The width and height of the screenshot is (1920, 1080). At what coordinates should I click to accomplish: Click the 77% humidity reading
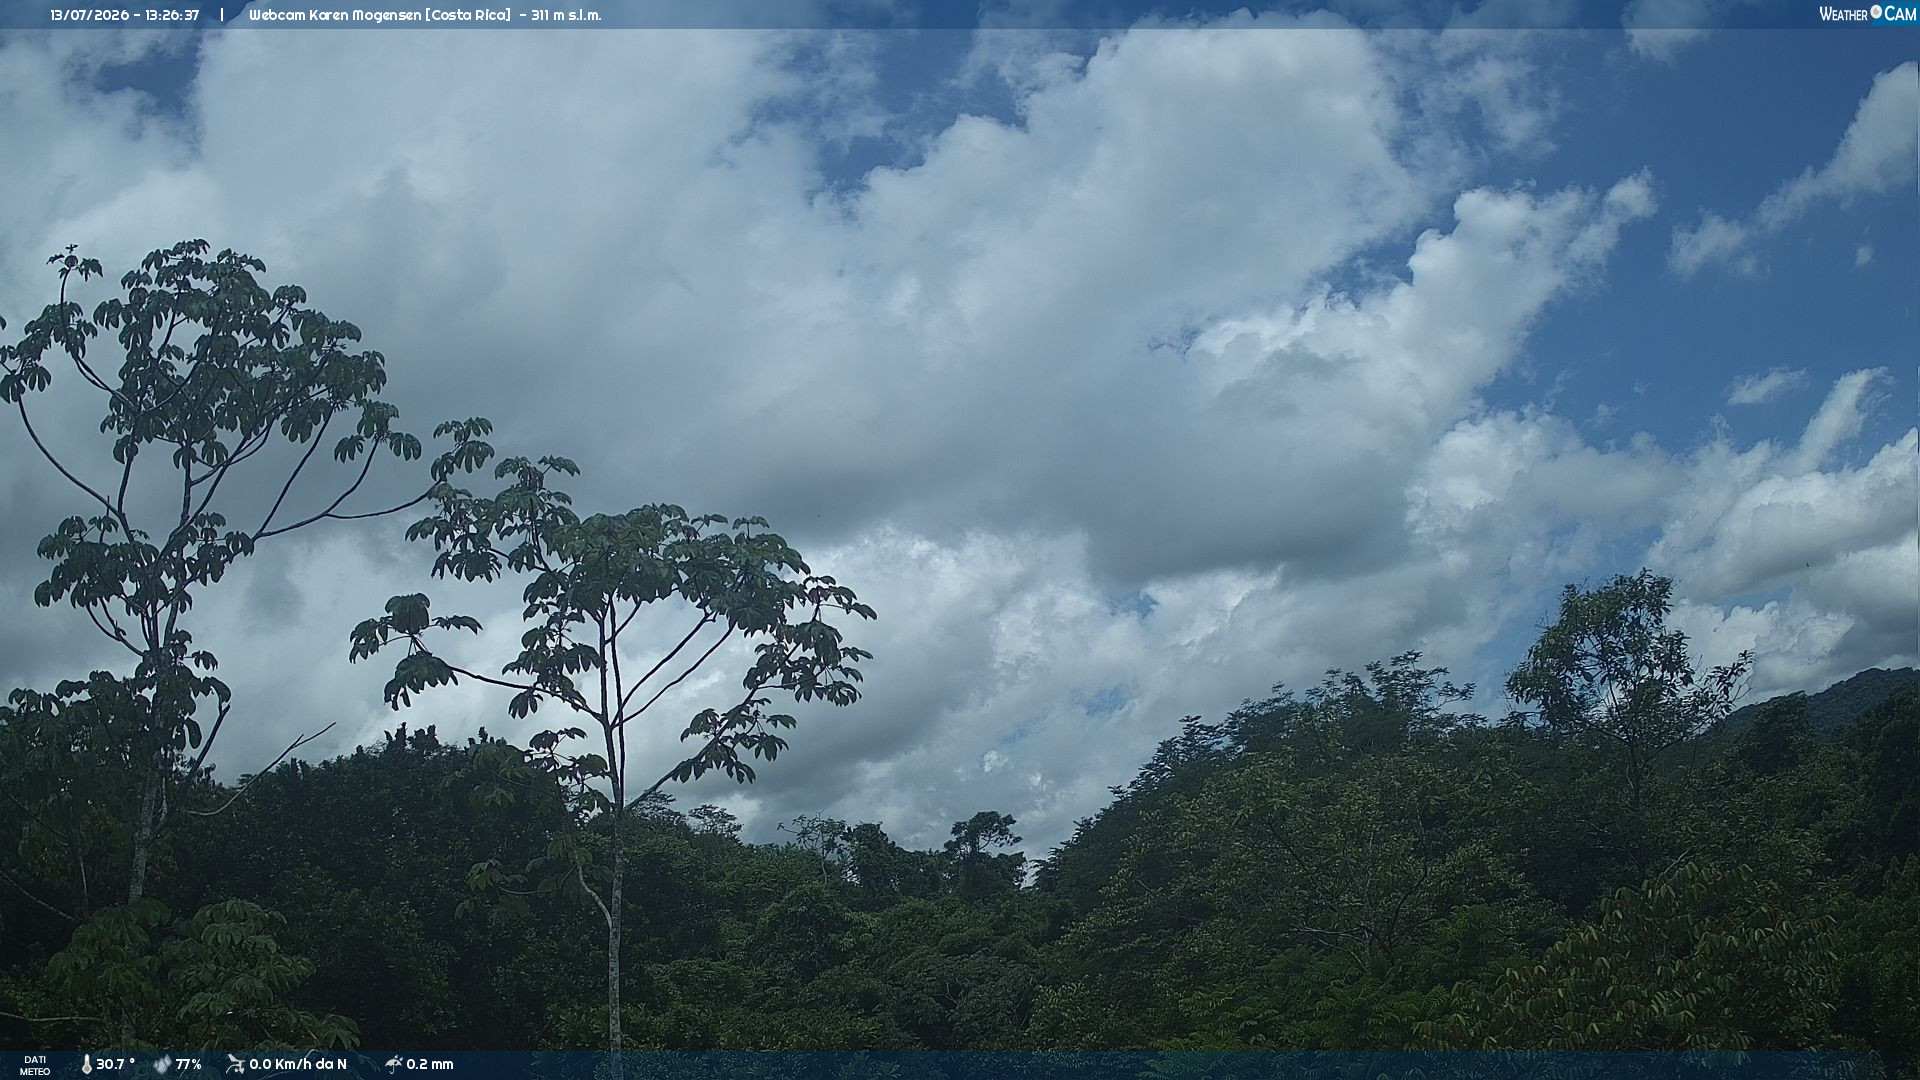point(189,1065)
